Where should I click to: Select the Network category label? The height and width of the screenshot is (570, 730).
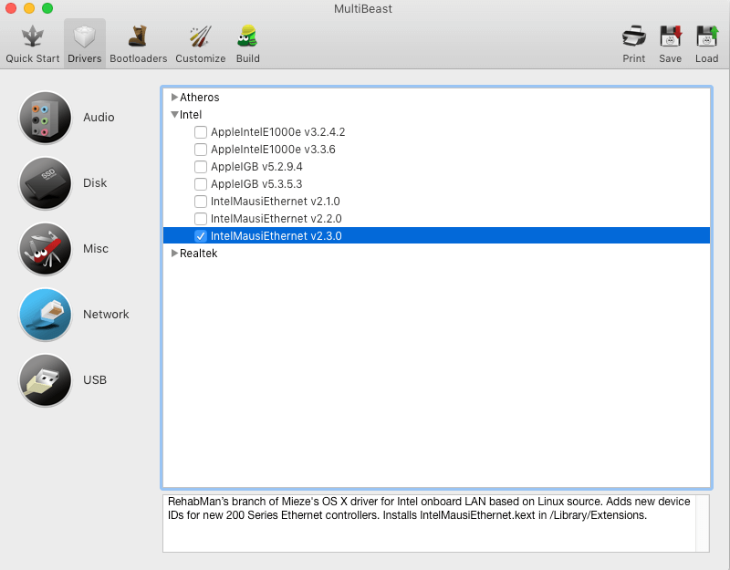click(106, 314)
